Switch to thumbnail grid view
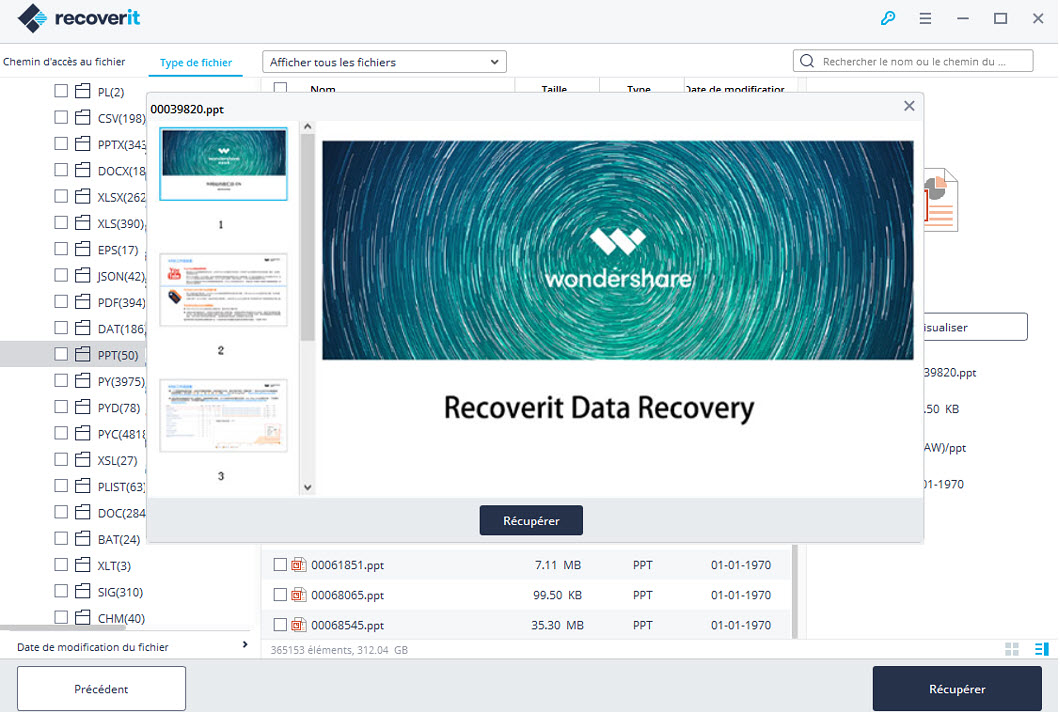Screen dimensions: 1060x712 pyautogui.click(x=1011, y=649)
